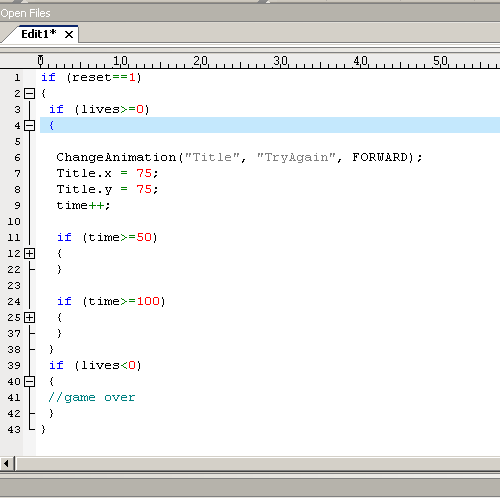
Task: Expand the folded block at line 25
Action: [29, 317]
